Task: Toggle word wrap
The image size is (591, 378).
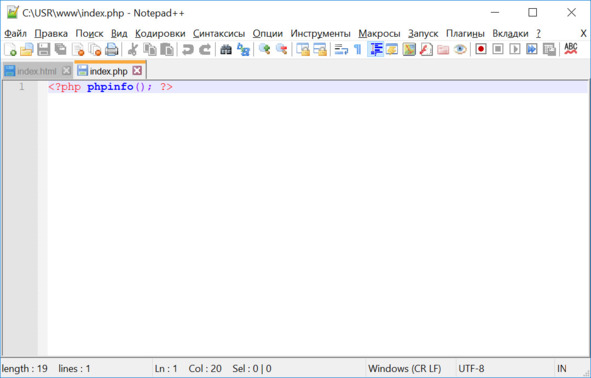Action: (341, 49)
